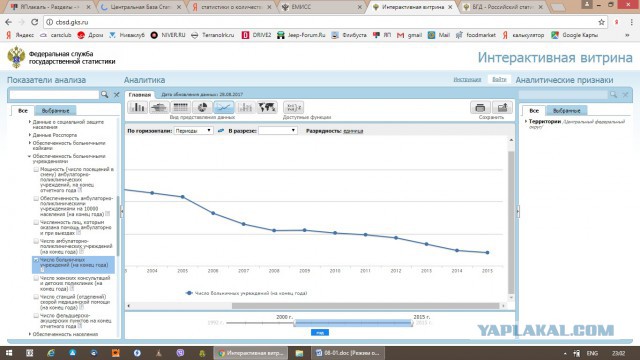Open the world map view icon
640x360 pixels.
point(267,107)
